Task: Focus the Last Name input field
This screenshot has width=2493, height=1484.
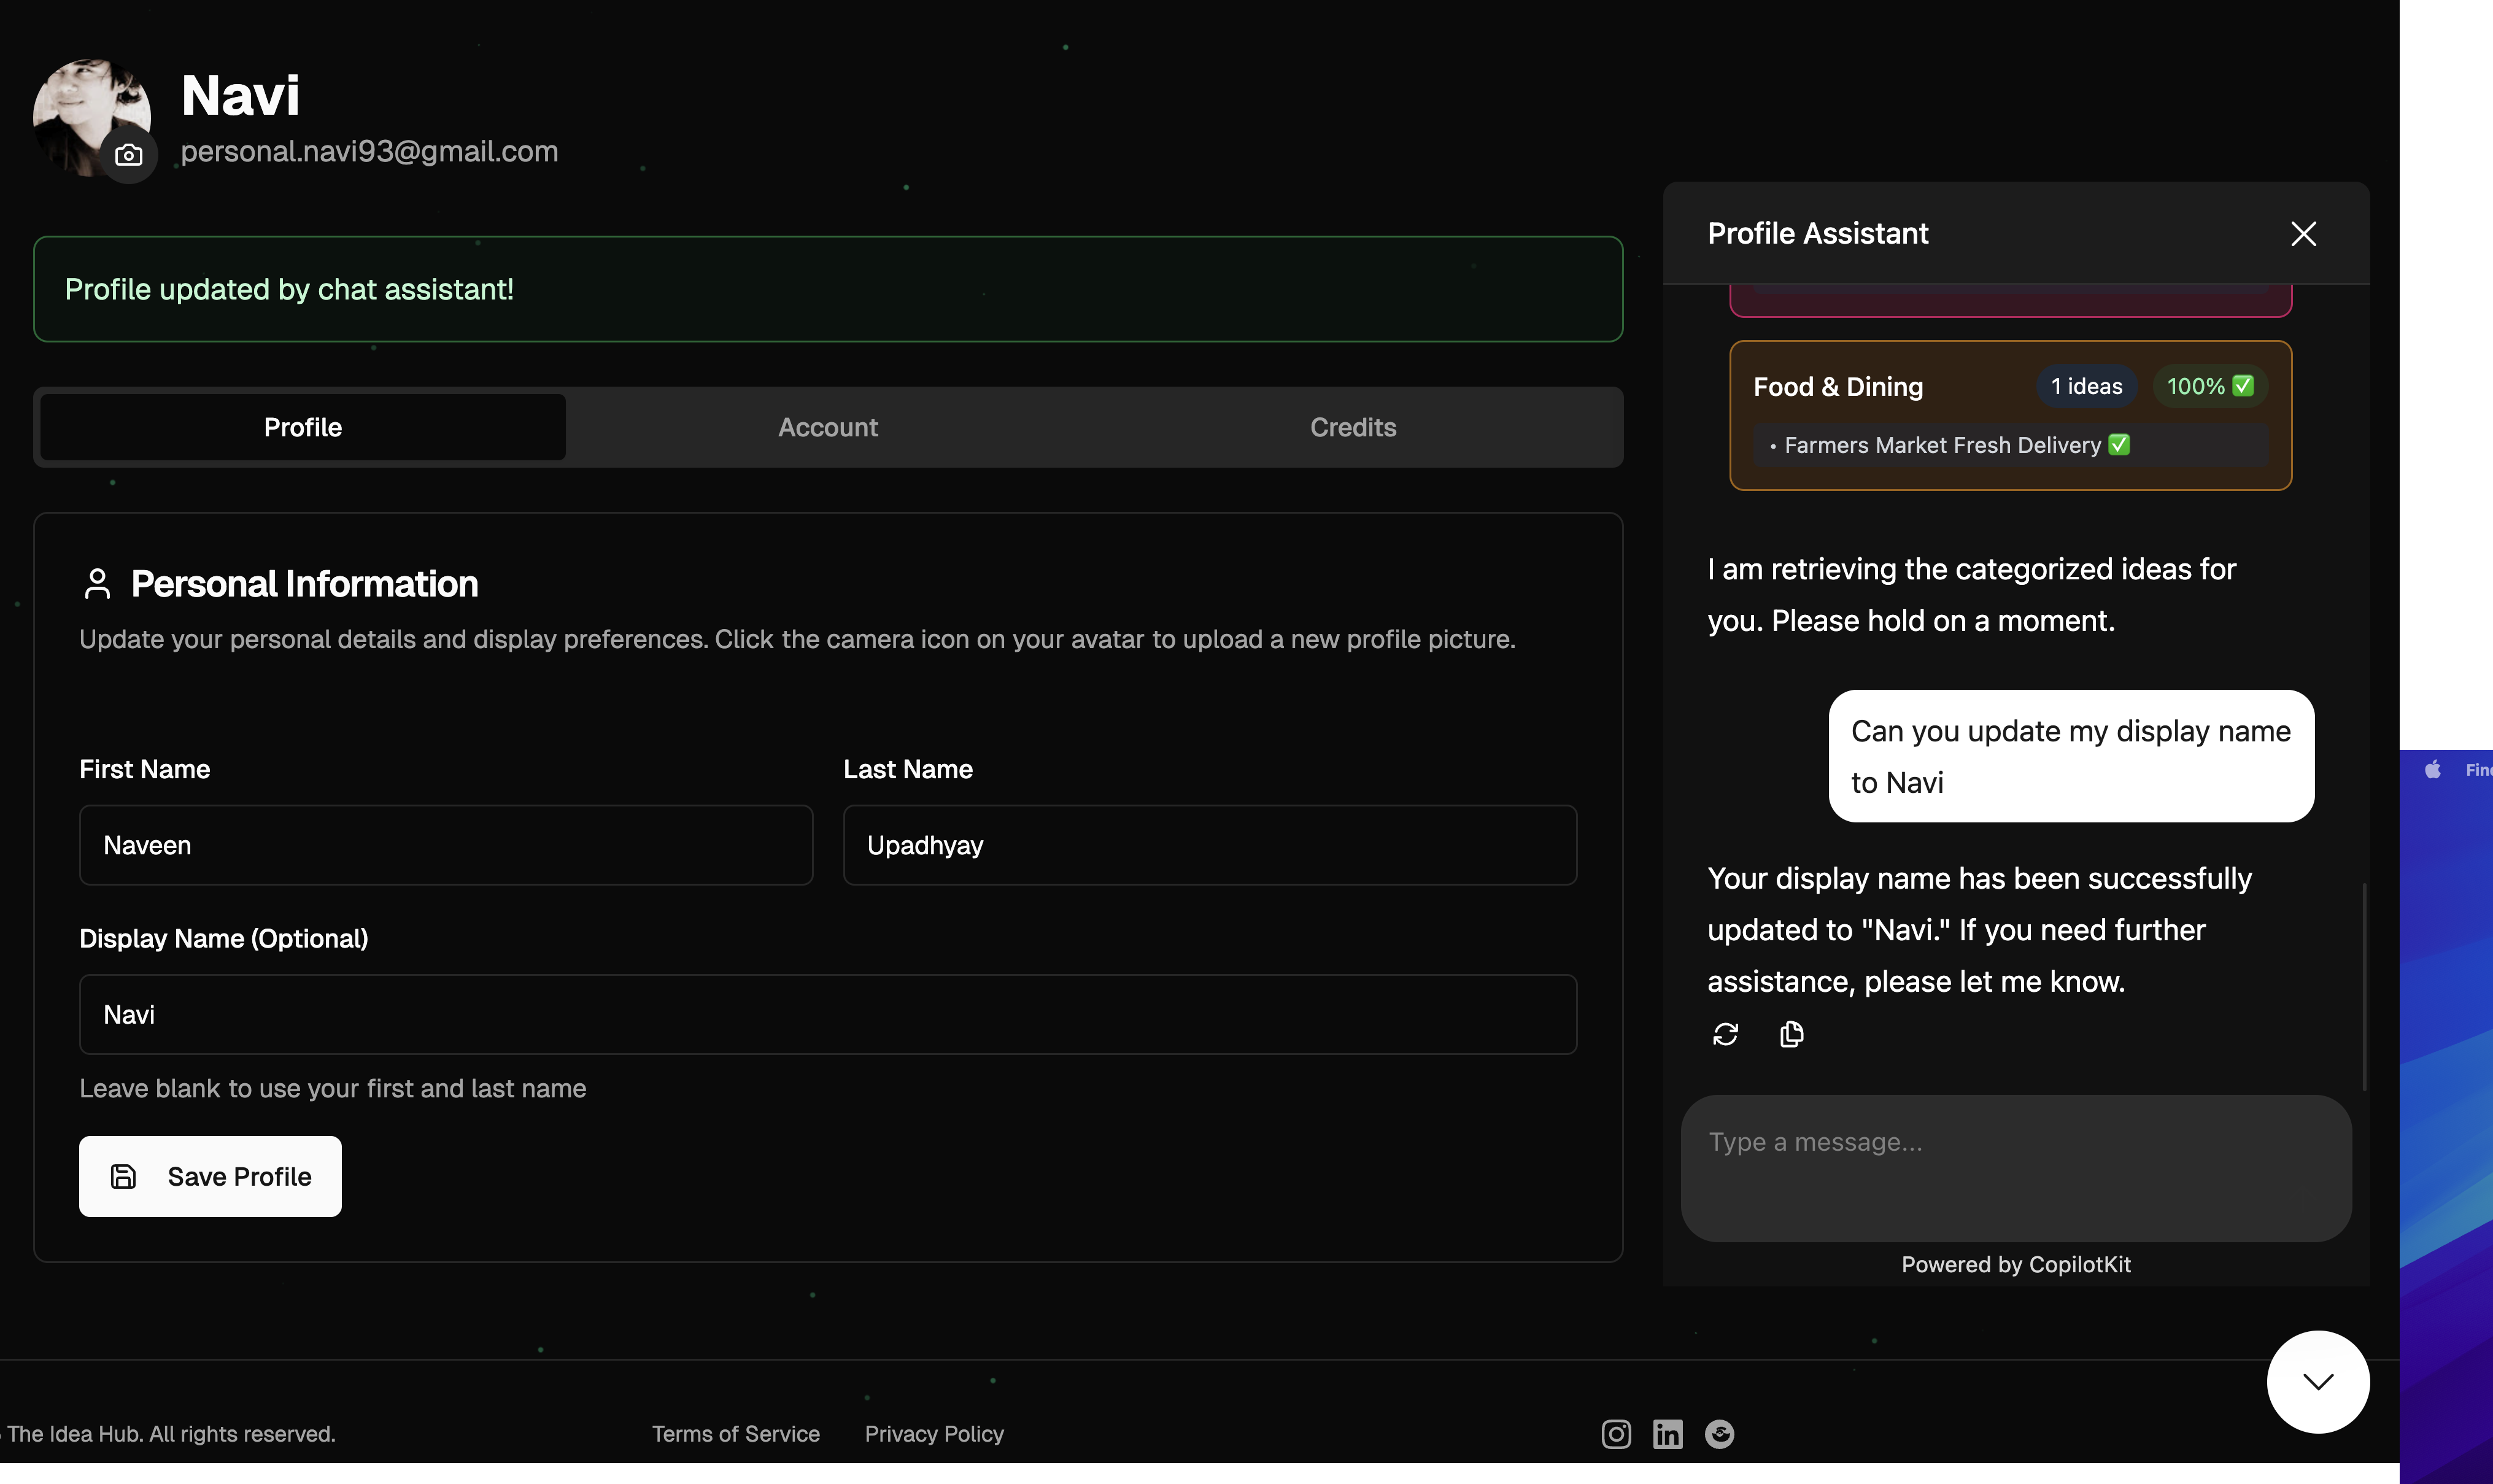Action: (1209, 845)
